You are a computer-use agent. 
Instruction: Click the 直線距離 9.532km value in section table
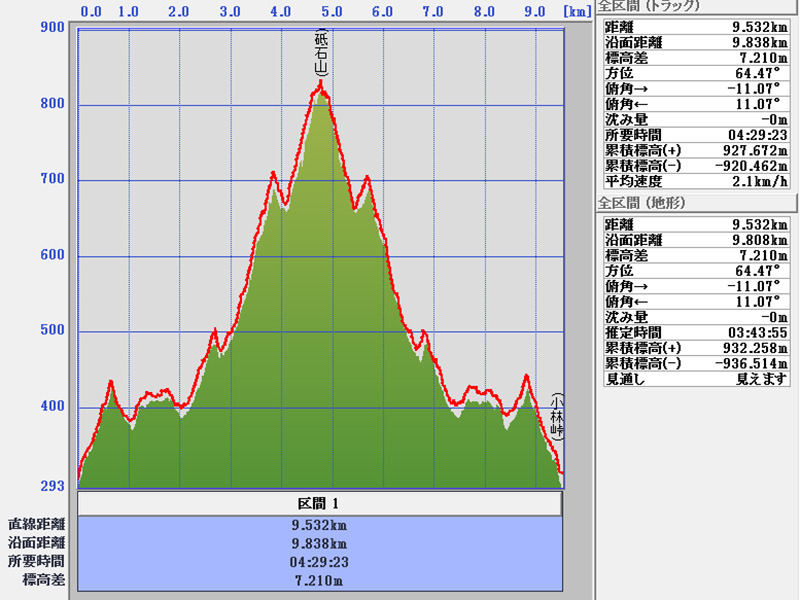pos(320,523)
